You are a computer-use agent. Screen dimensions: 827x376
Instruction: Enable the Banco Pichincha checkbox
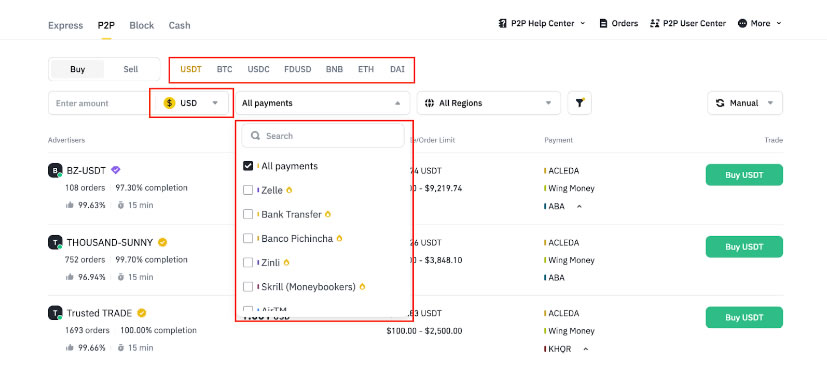tap(248, 239)
